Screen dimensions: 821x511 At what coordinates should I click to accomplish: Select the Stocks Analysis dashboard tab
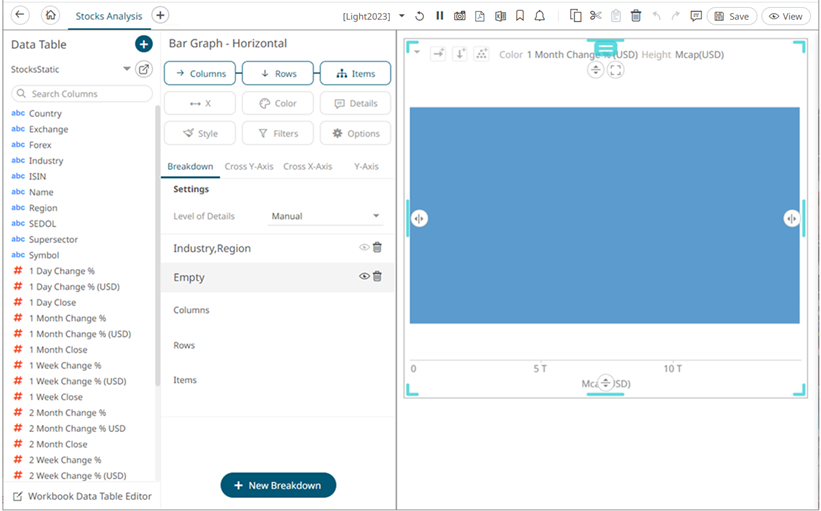109,16
